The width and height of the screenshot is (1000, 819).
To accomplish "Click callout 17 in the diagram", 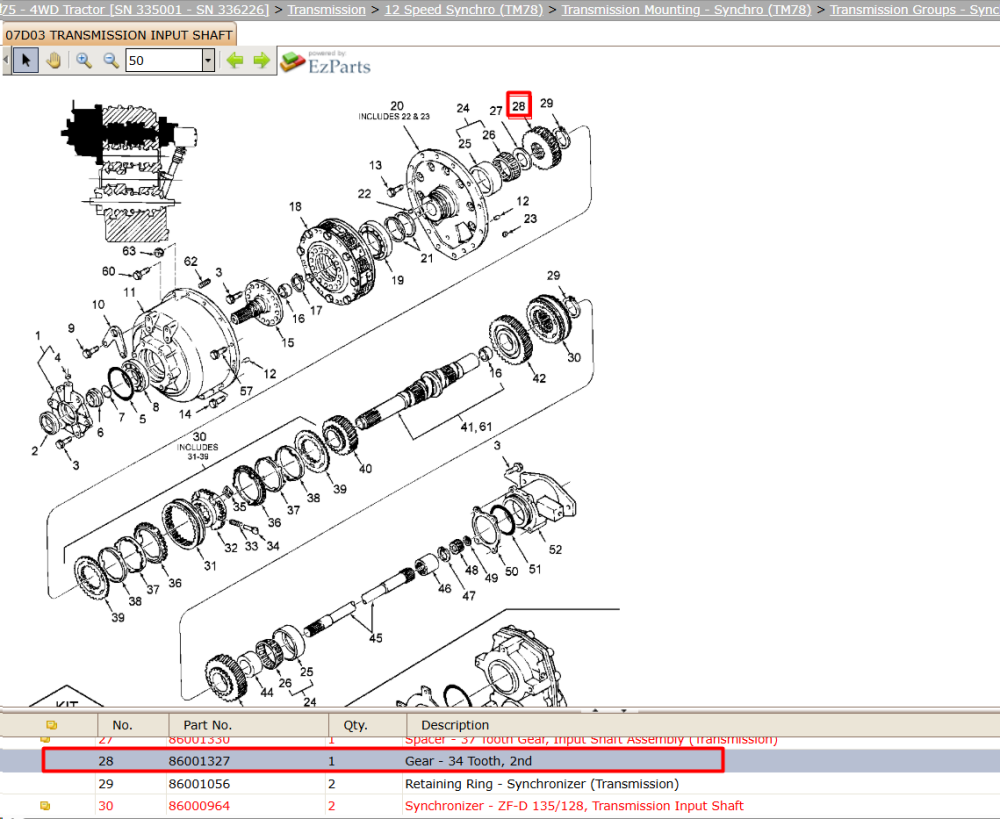I will tap(316, 311).
